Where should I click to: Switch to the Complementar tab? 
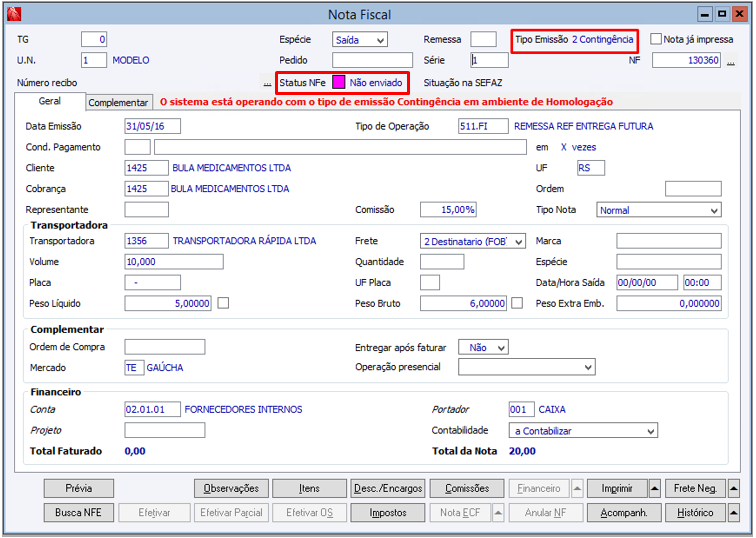coord(119,103)
